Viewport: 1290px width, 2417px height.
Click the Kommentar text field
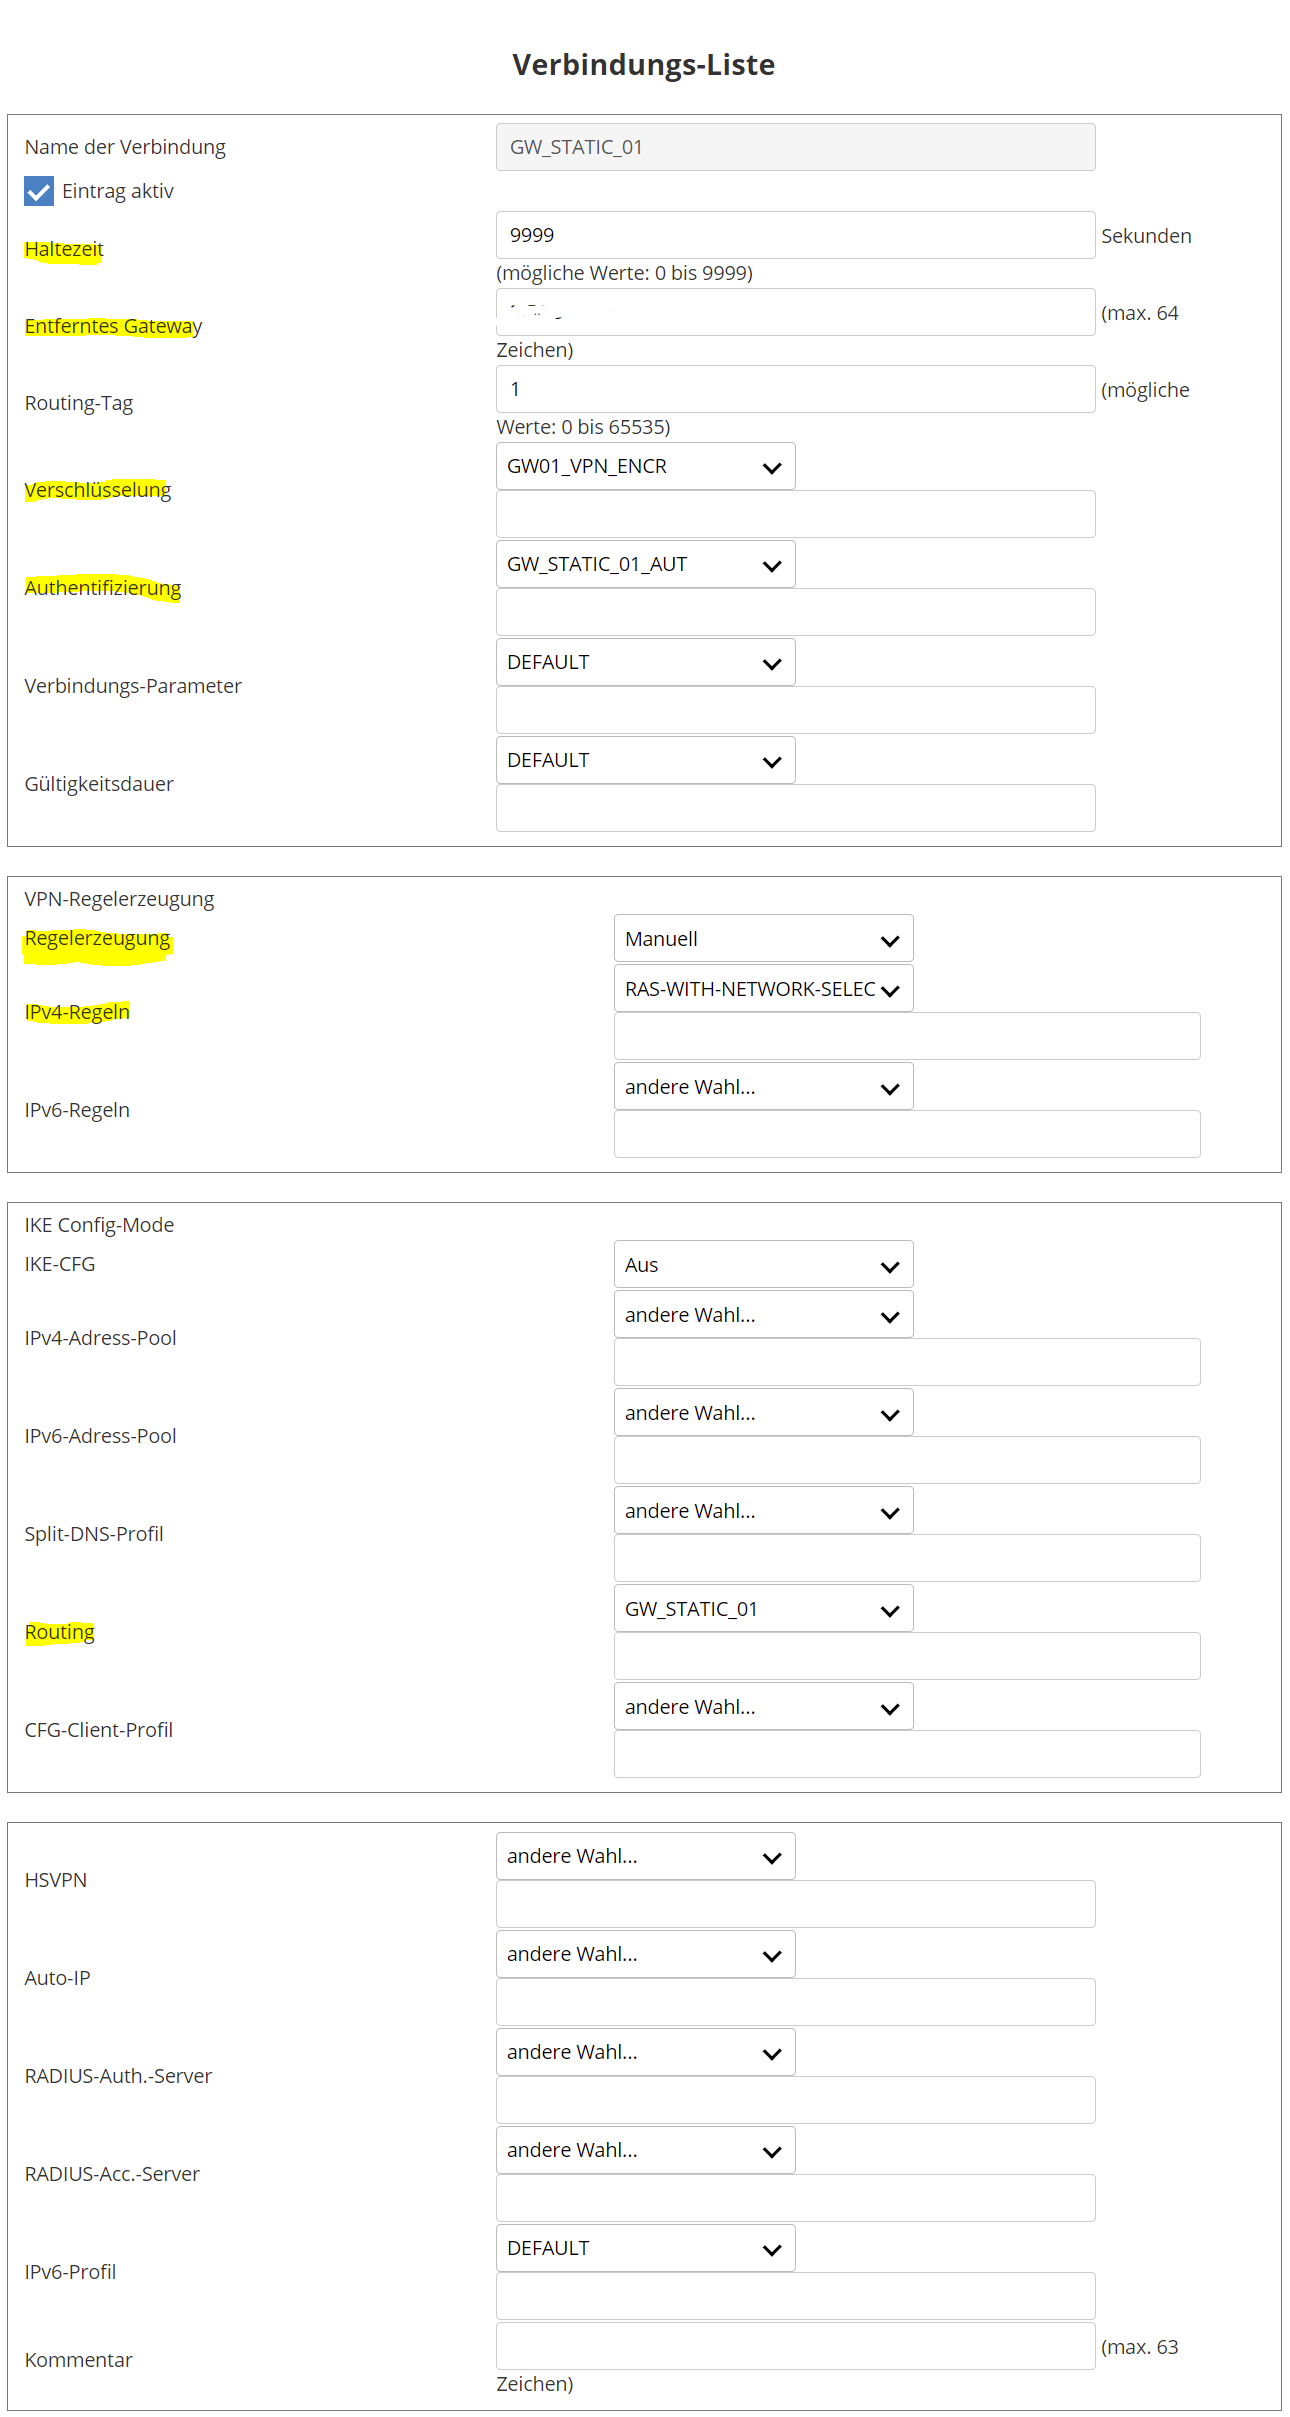[795, 2346]
